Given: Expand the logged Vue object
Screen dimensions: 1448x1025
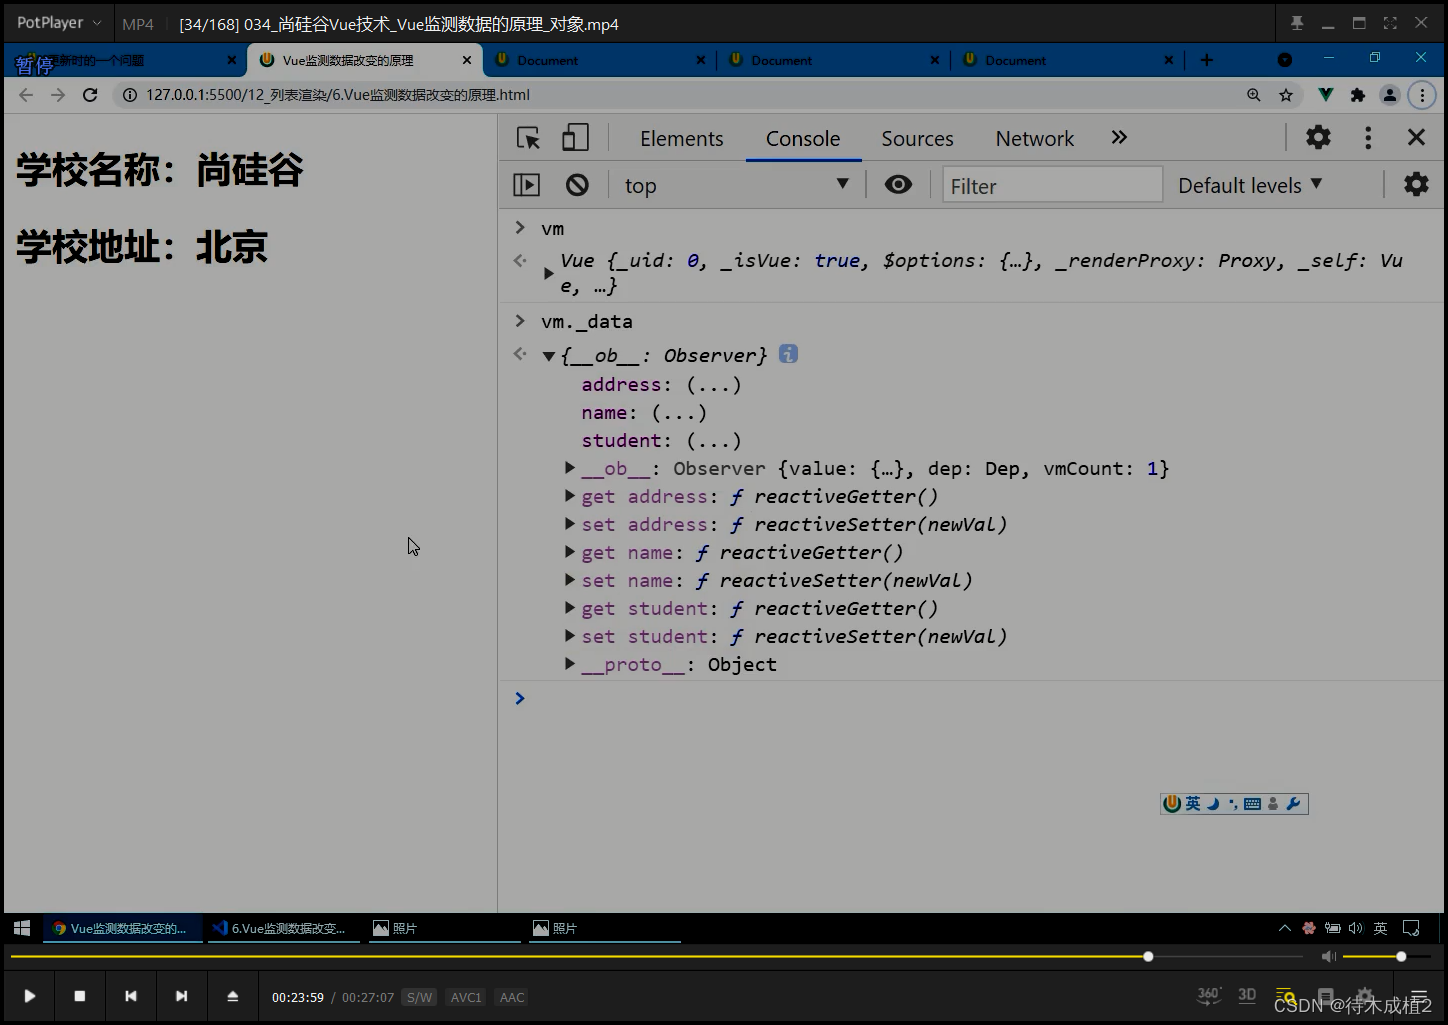Looking at the screenshot, I should [x=548, y=273].
